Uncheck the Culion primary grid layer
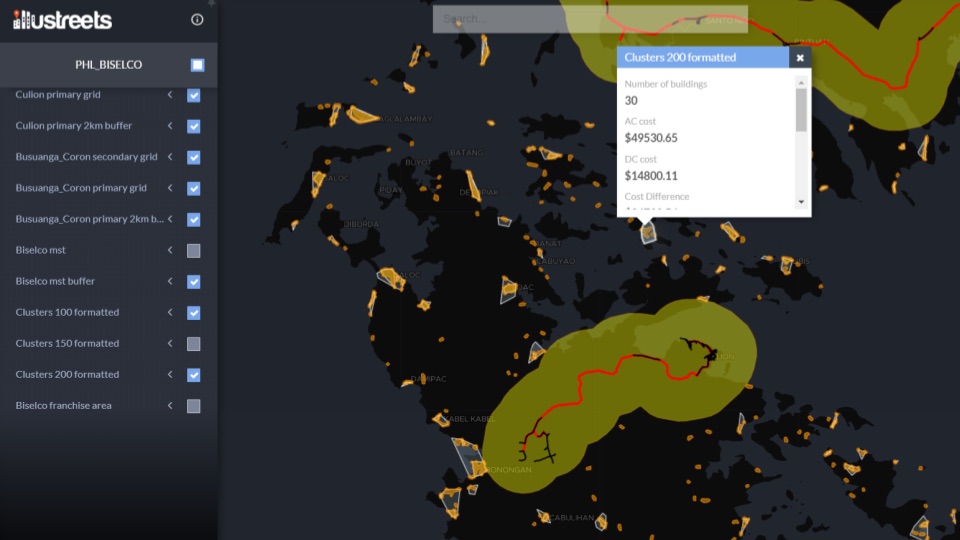The image size is (960, 540). click(x=194, y=96)
